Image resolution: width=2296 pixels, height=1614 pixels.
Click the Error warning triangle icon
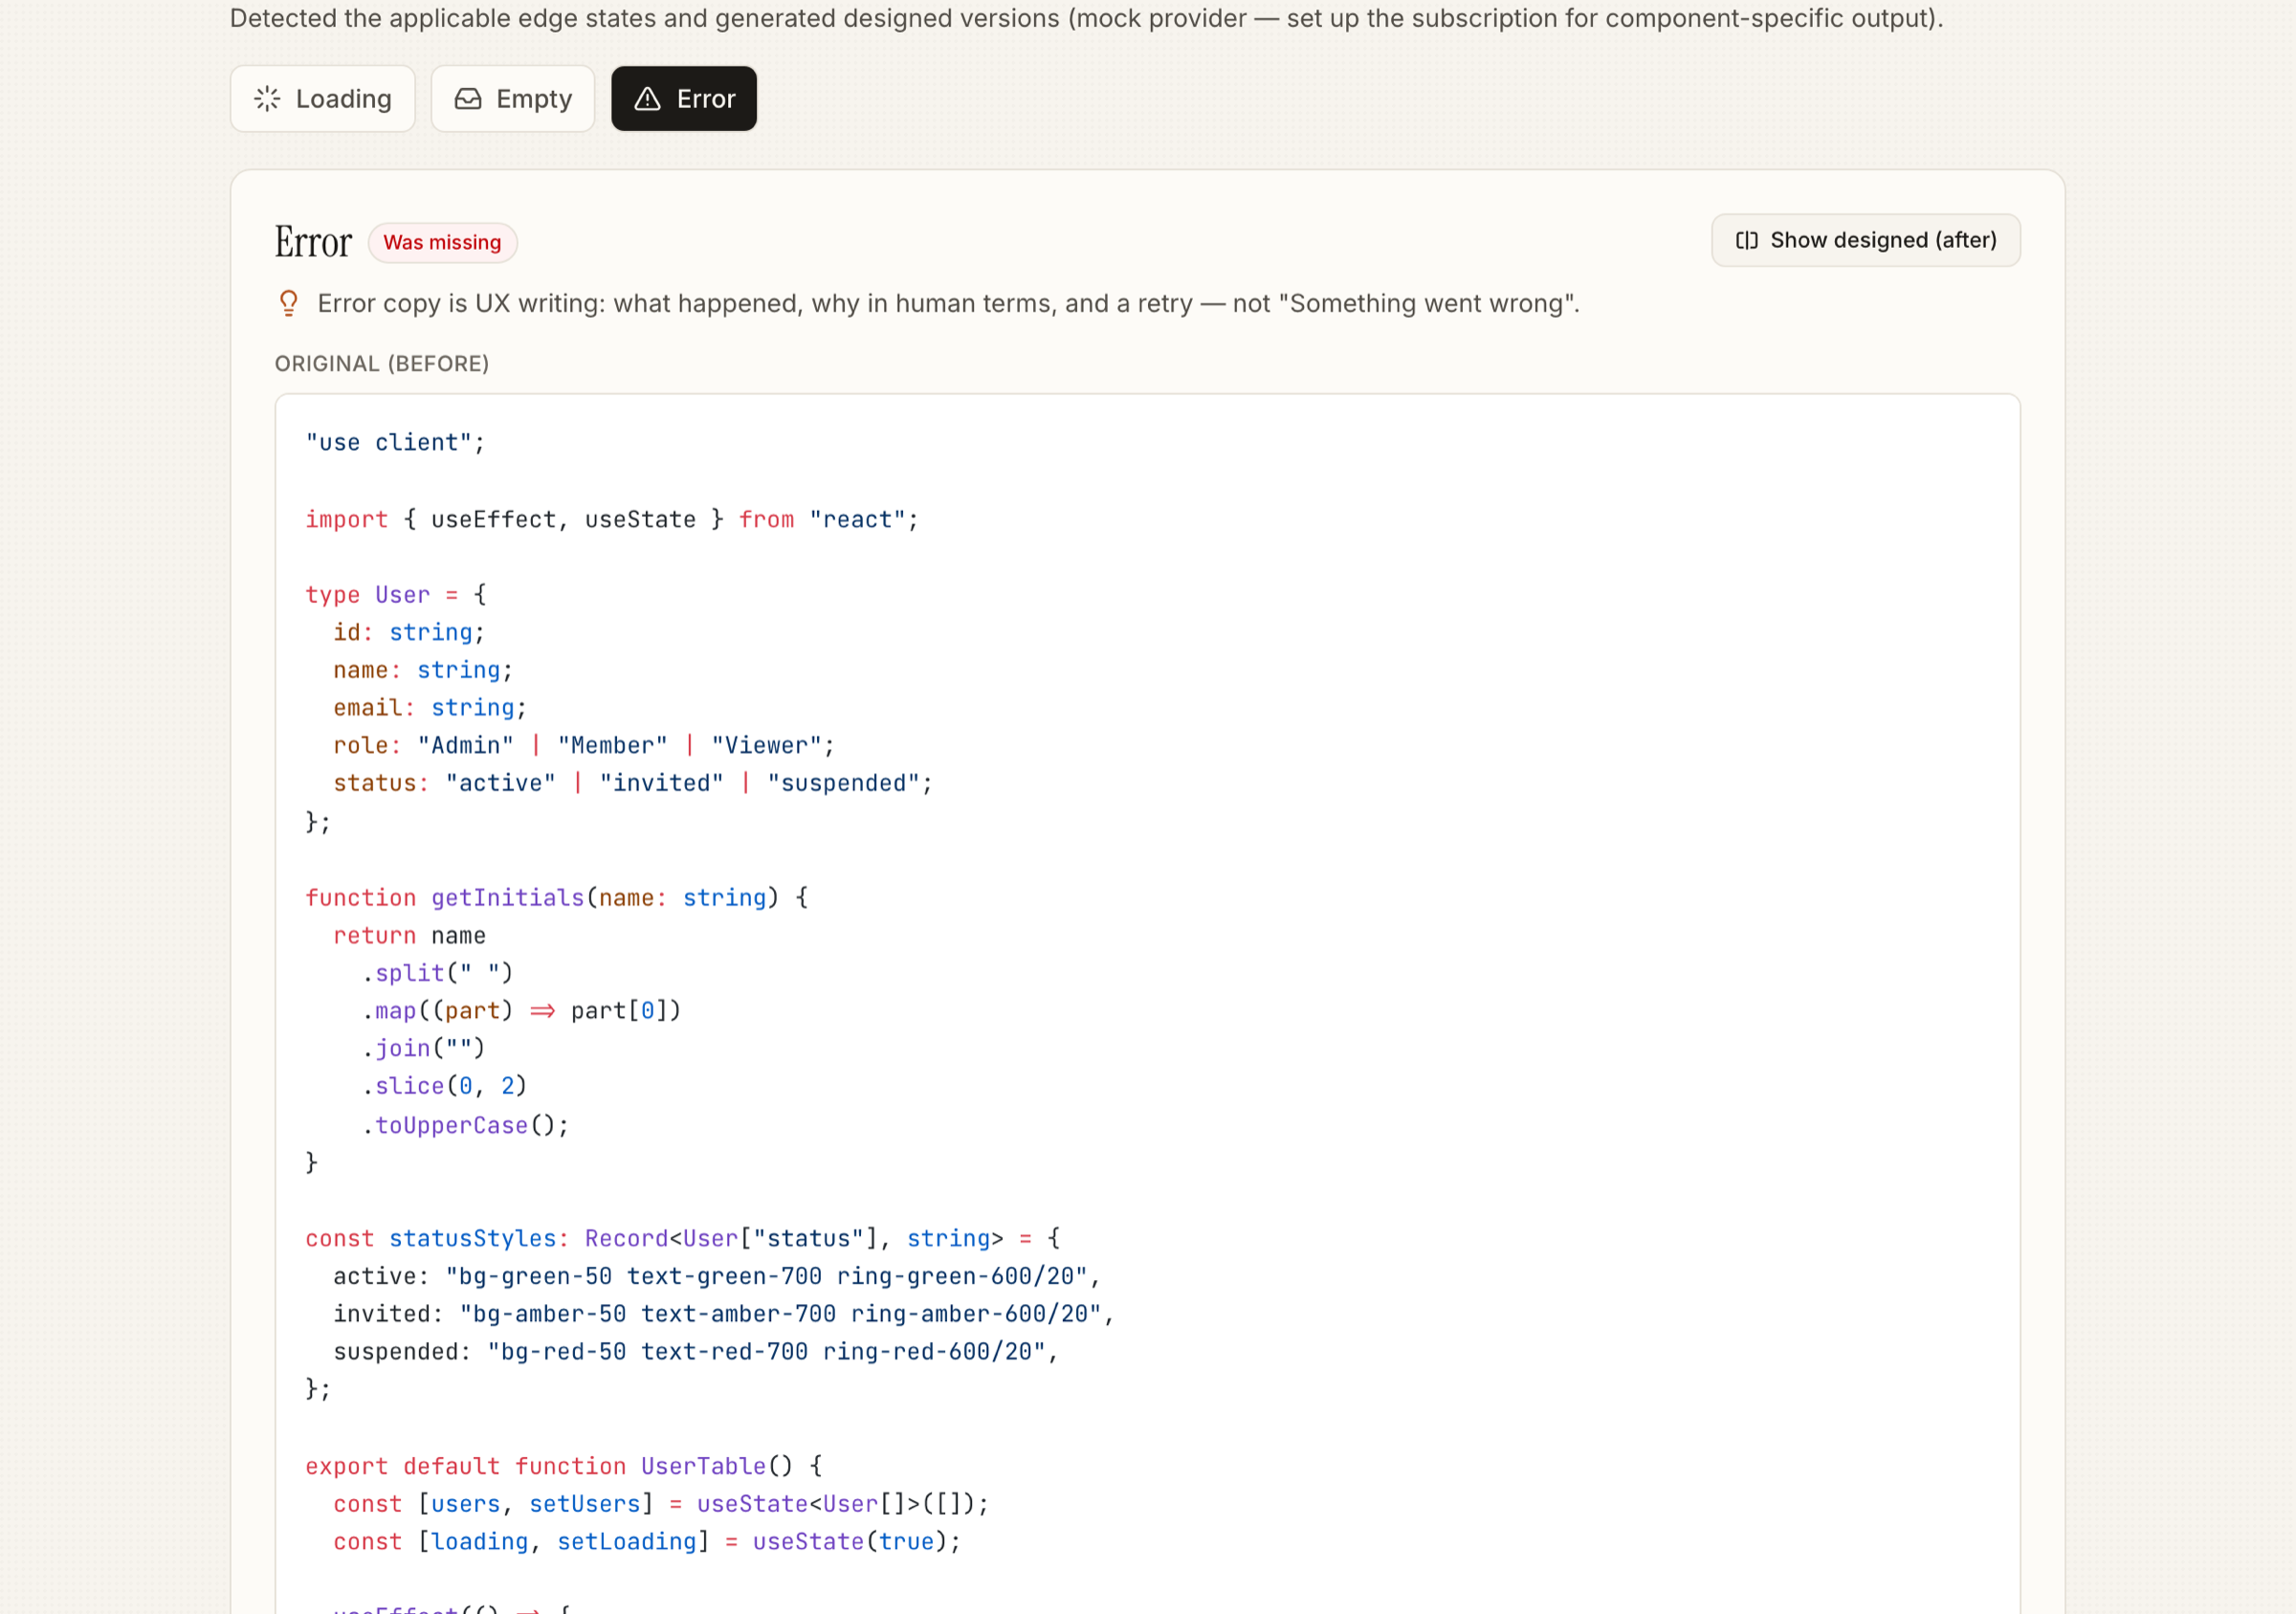coord(647,99)
